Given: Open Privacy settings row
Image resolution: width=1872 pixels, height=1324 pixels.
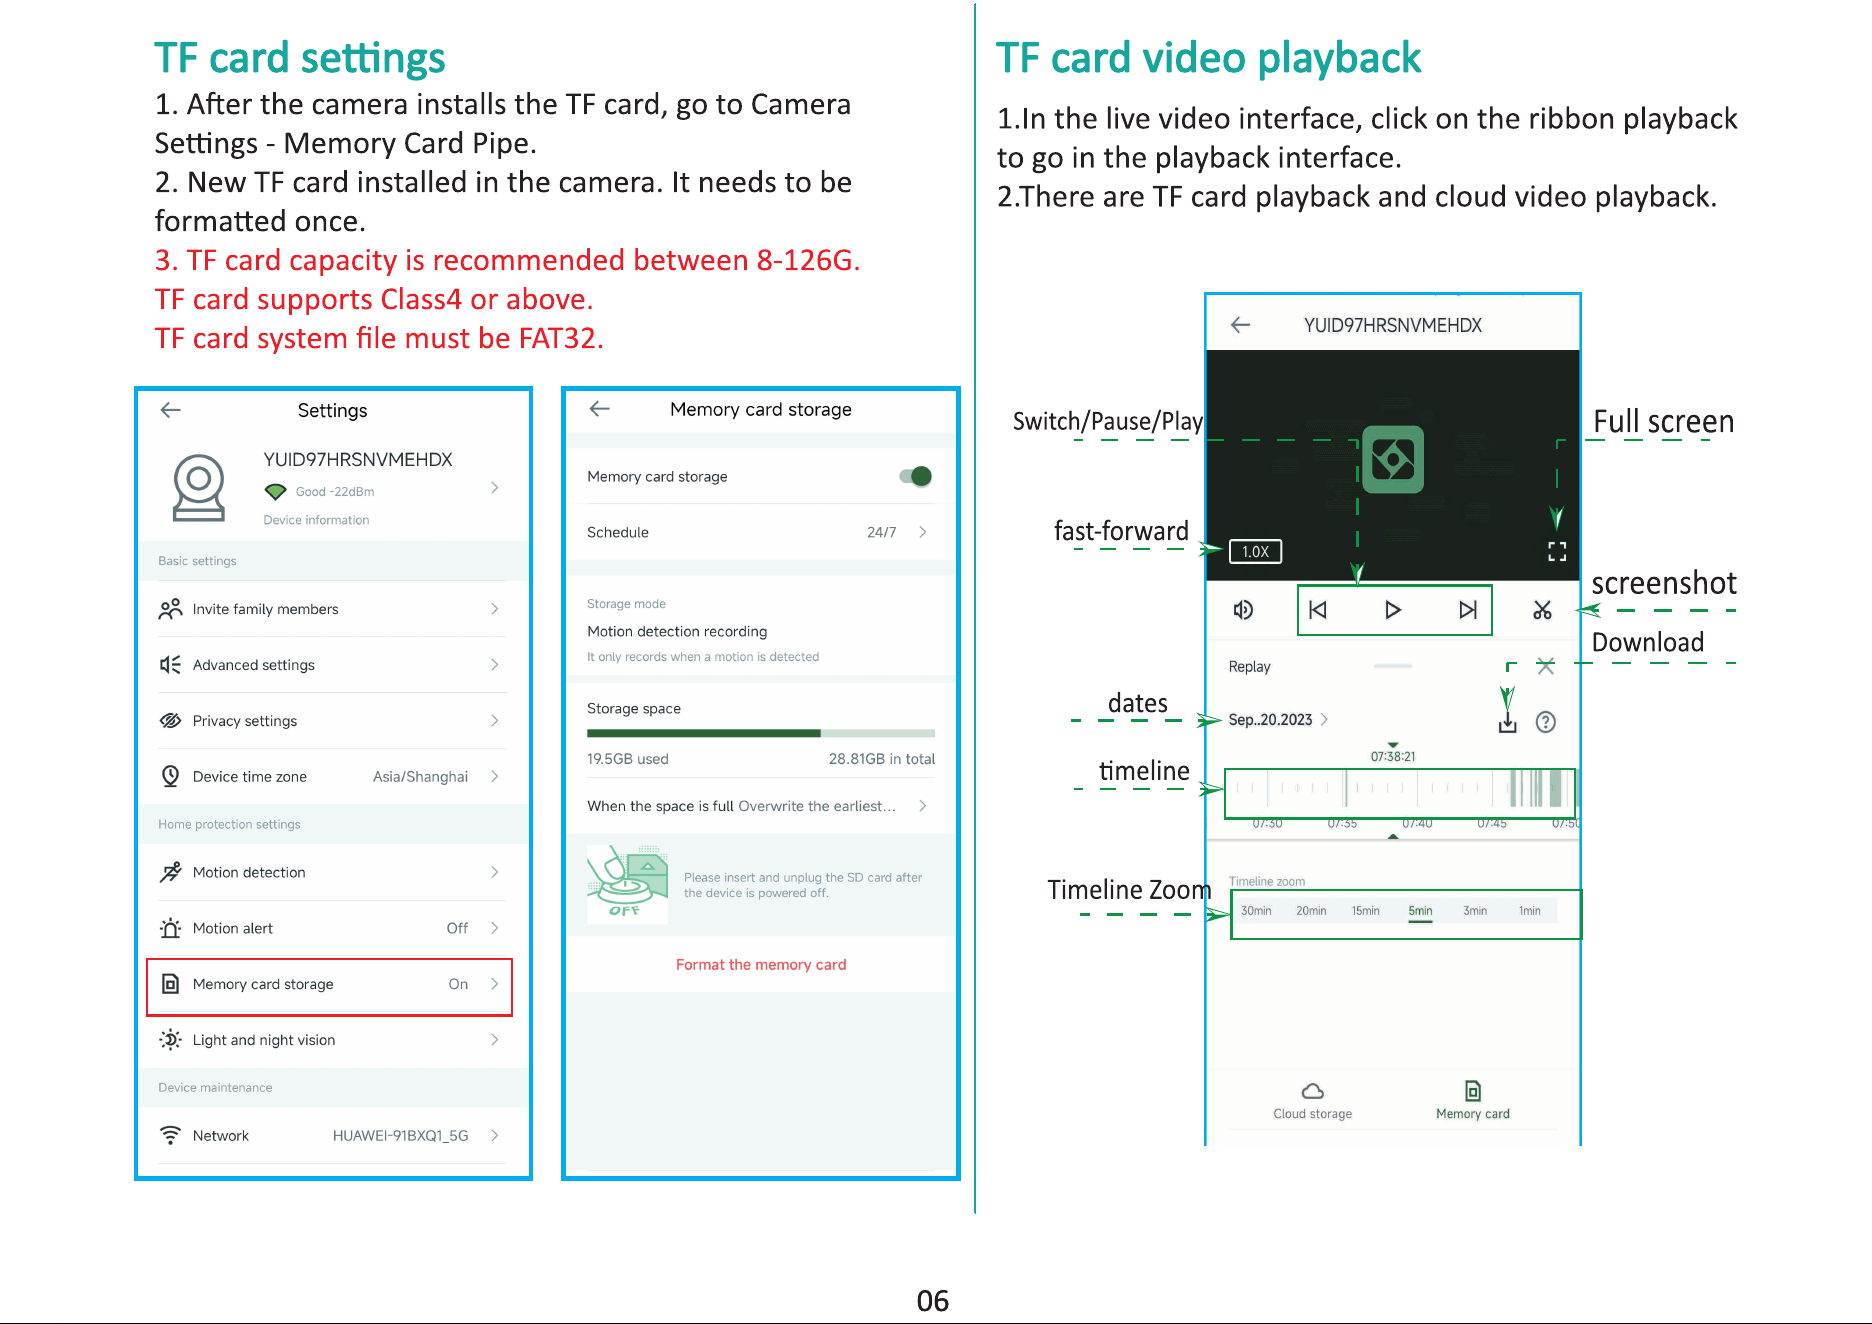Looking at the screenshot, I should point(333,721).
